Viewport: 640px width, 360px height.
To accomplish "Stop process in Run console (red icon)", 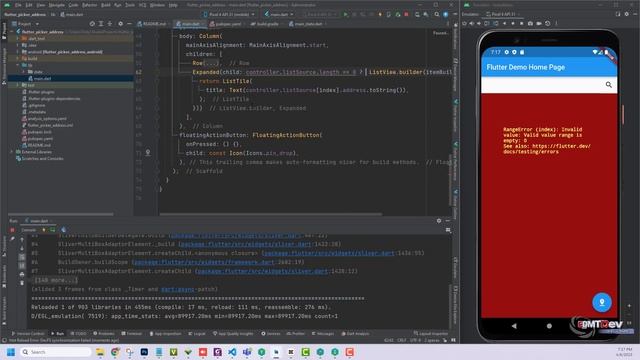I will pos(12,230).
